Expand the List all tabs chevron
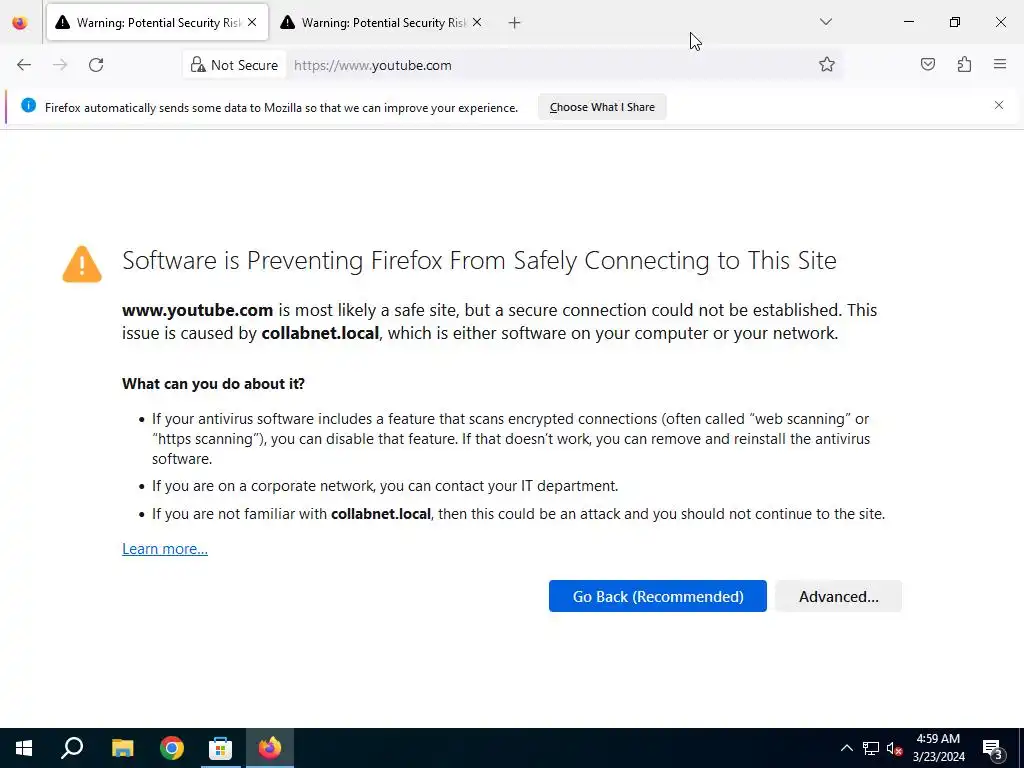This screenshot has height=768, width=1024. coord(825,22)
